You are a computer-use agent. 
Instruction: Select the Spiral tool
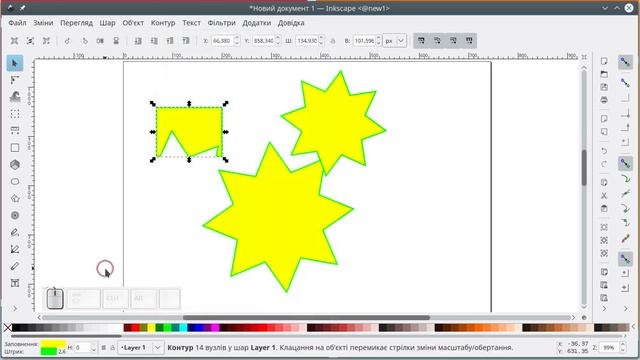(15, 215)
